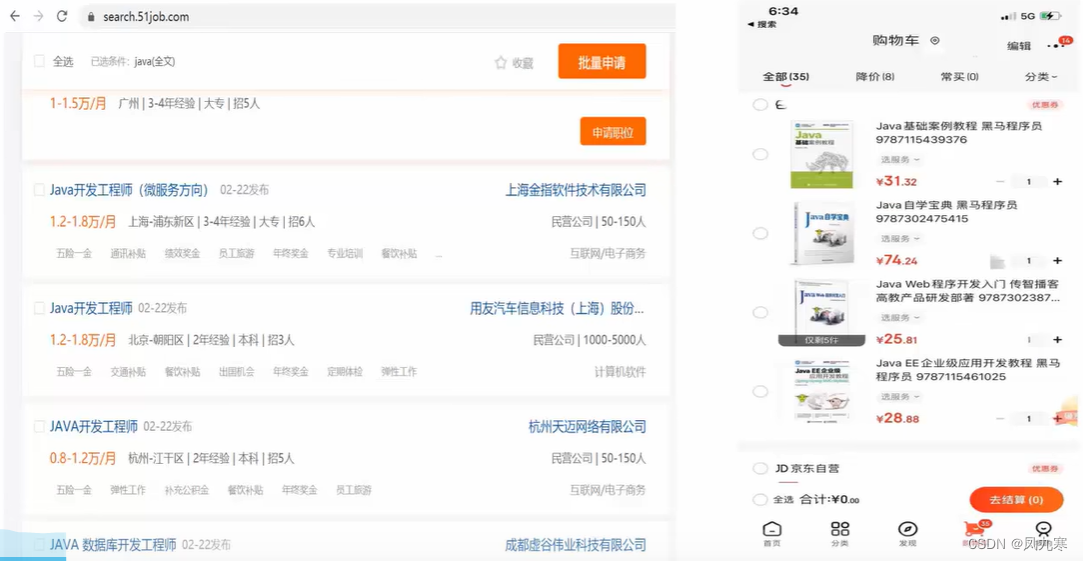Select the Java EE企业级应用开发教程 item radio
This screenshot has height=561, width=1083.
pyautogui.click(x=760, y=392)
